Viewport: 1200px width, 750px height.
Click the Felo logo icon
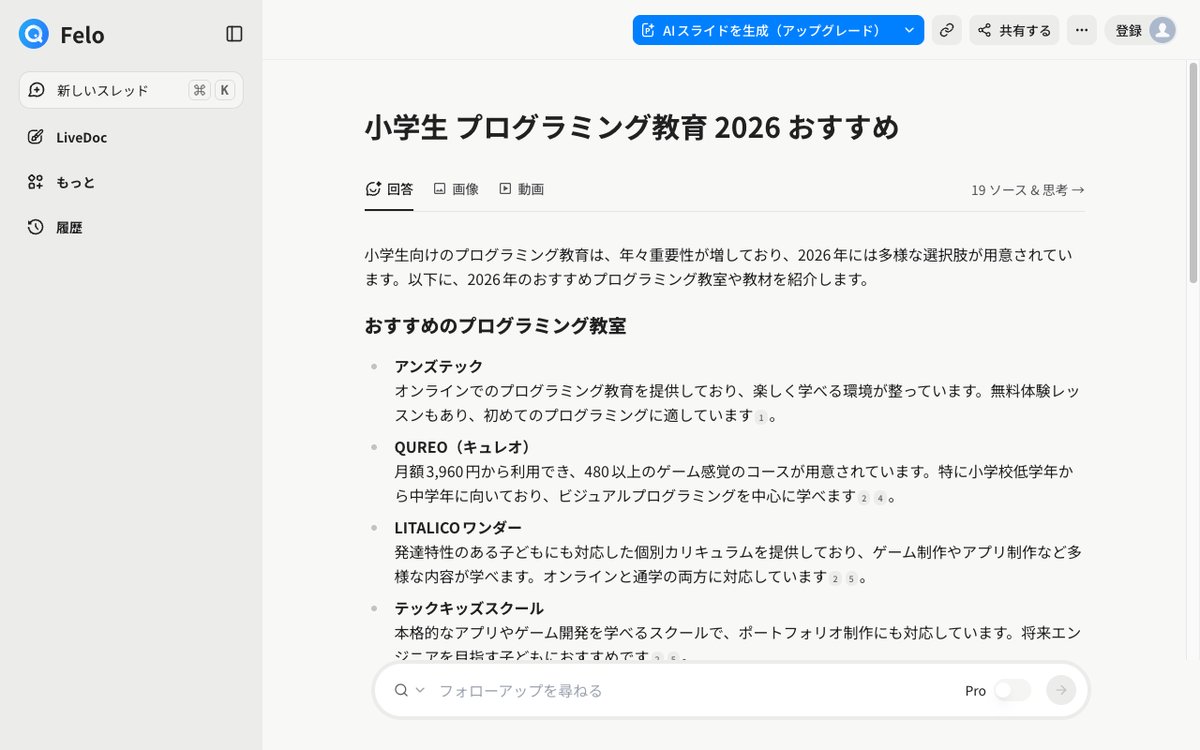(33, 34)
